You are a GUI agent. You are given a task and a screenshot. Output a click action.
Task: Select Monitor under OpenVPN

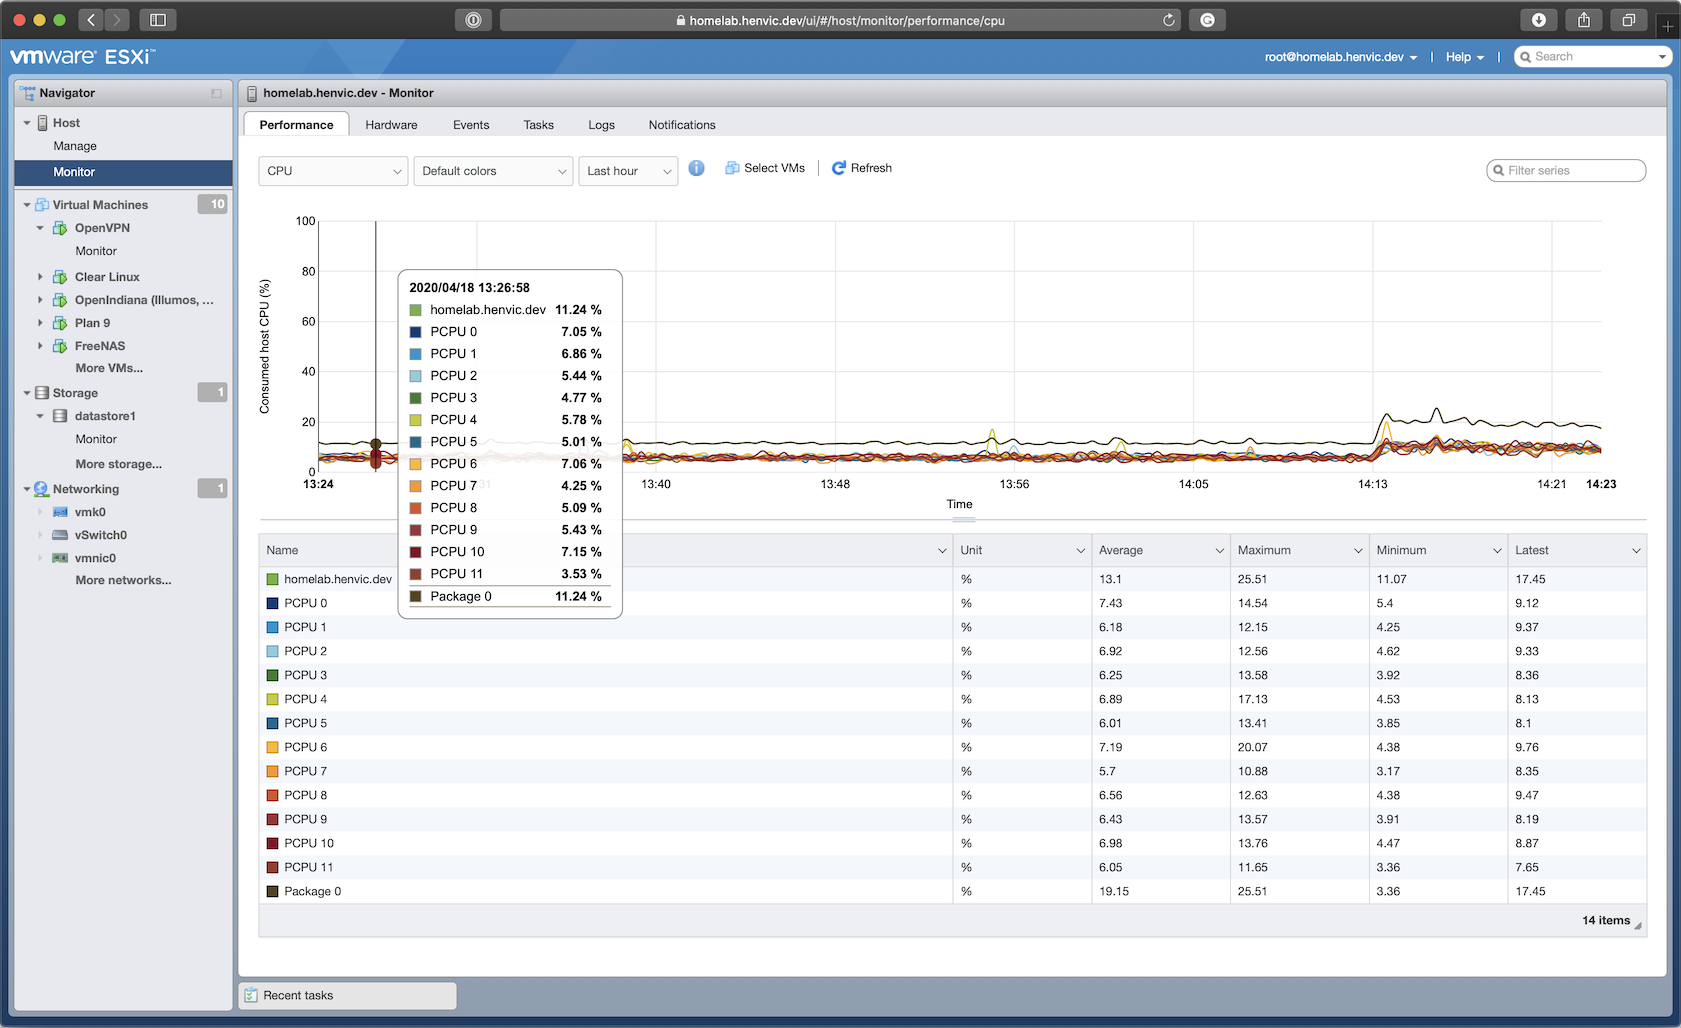pyautogui.click(x=96, y=251)
